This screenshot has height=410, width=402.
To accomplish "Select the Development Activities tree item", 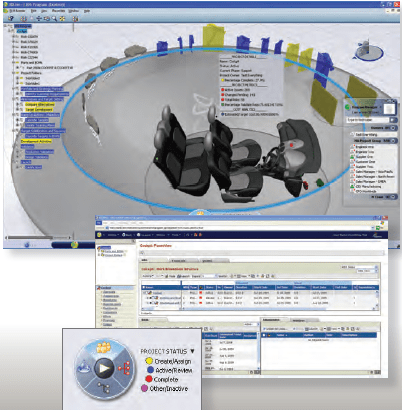I will [x=36, y=141].
